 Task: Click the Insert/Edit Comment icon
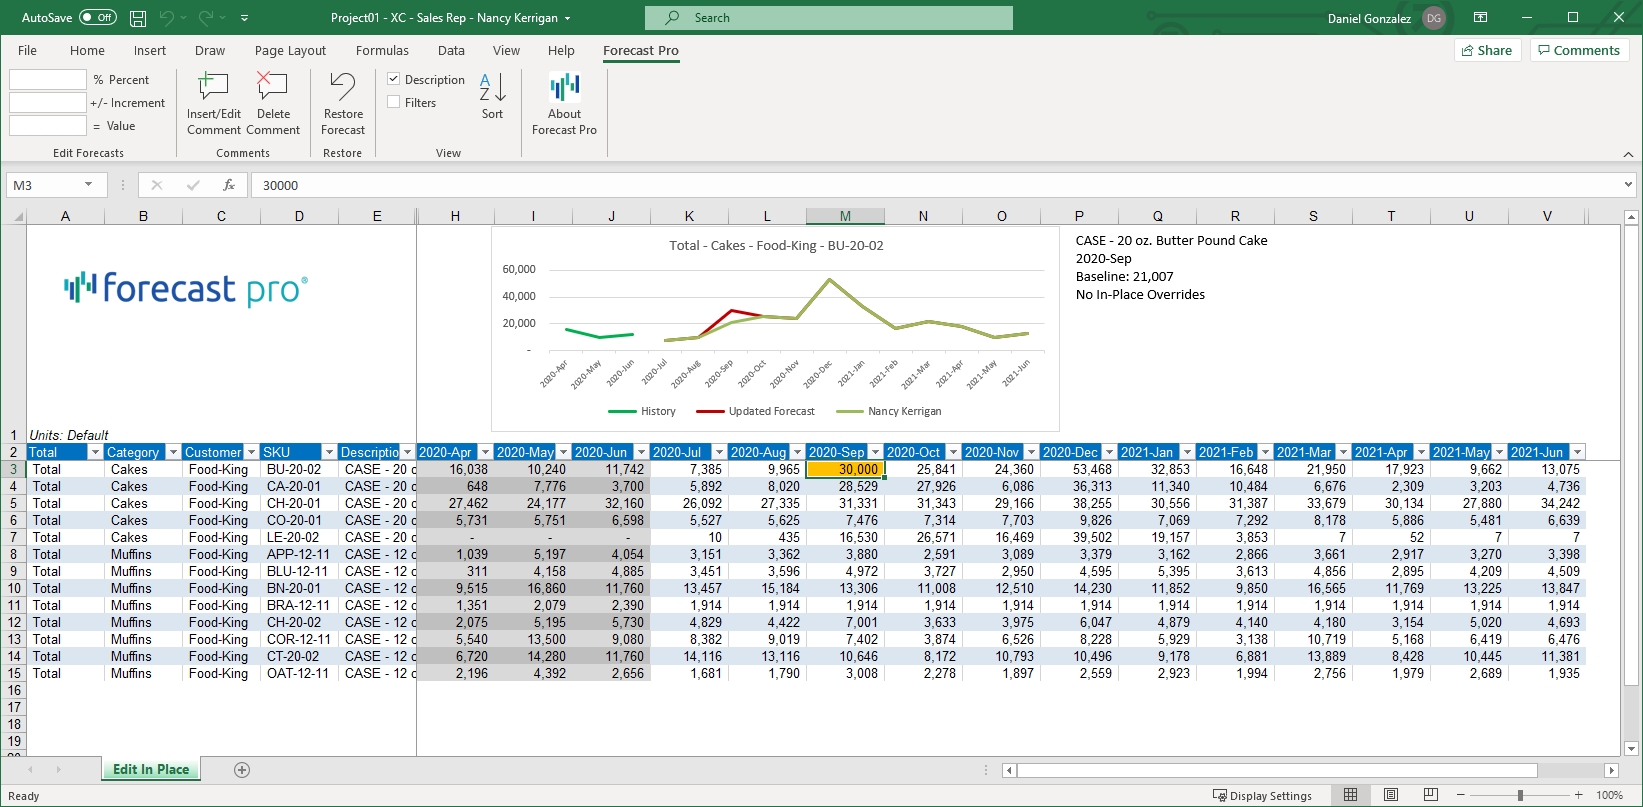pos(213,87)
